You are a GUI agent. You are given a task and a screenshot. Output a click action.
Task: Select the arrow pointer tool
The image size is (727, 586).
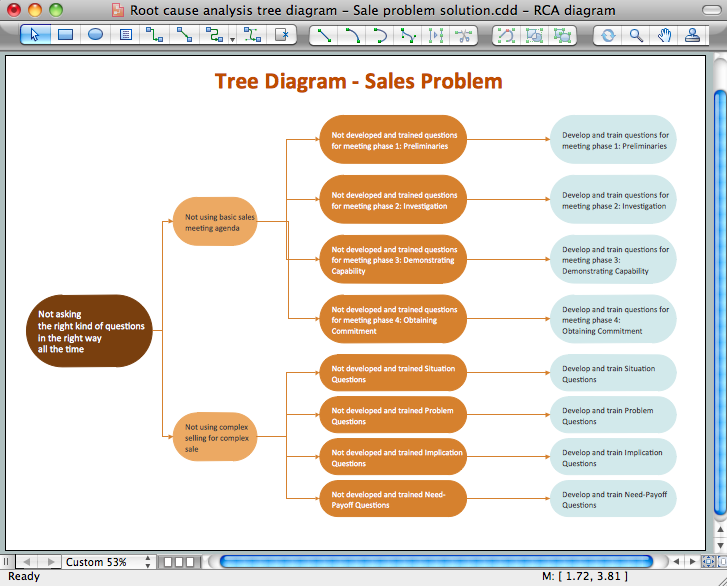click(x=35, y=35)
